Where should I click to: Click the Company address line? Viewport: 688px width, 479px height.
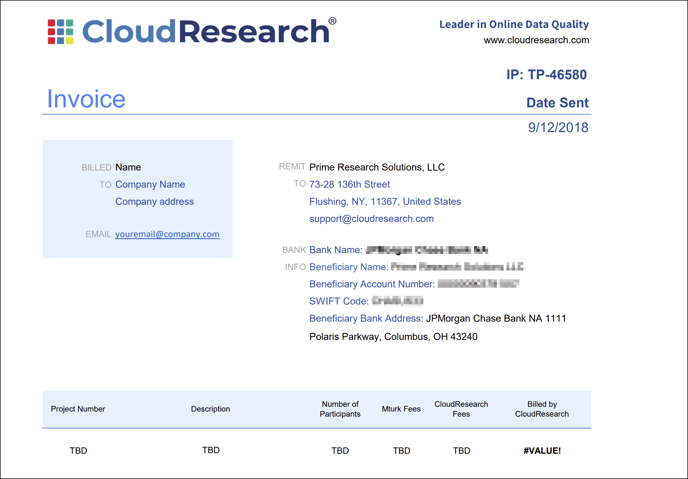pos(154,201)
